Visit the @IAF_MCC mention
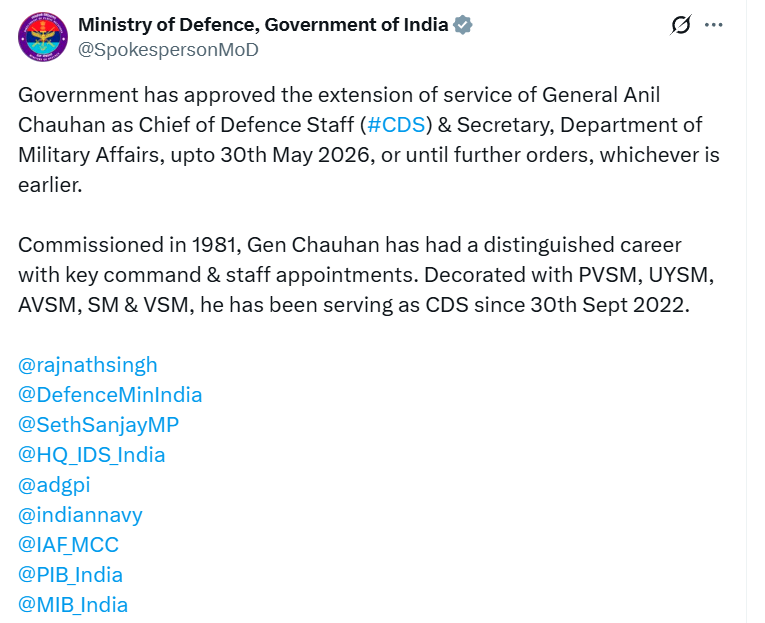This screenshot has height=623, width=765. 69,545
